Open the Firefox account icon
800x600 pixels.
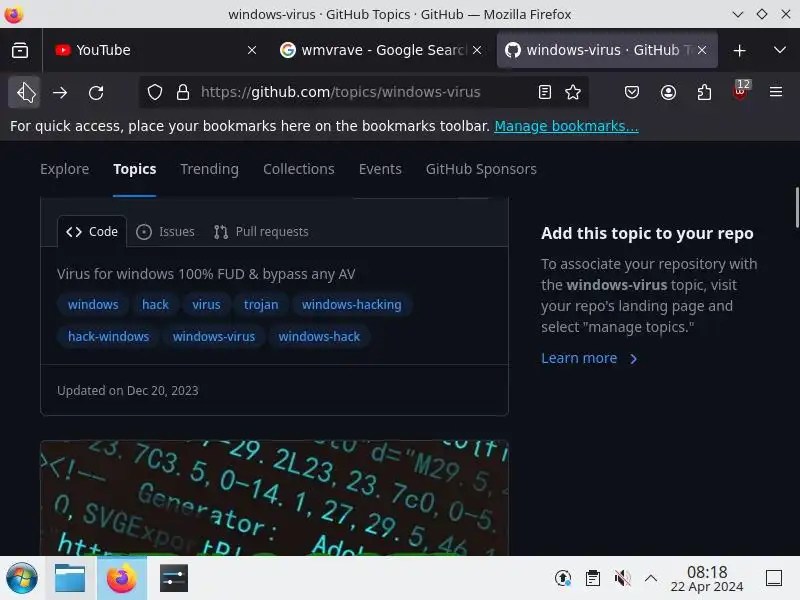click(x=668, y=92)
